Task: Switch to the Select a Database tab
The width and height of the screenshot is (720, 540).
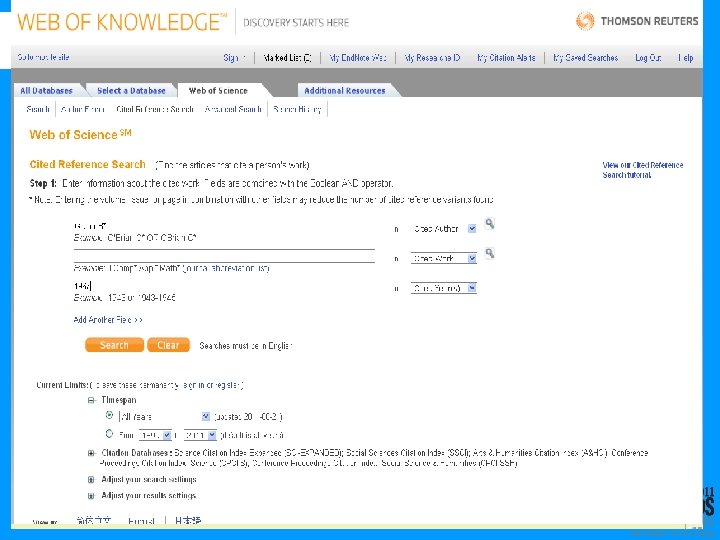Action: (x=131, y=90)
